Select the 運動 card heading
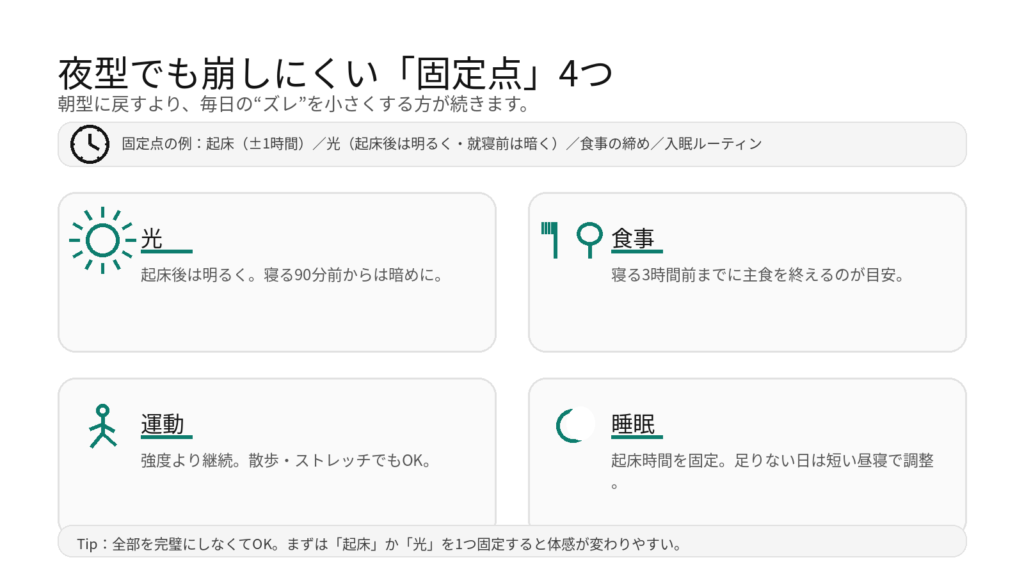The image size is (1024, 576). coord(162,424)
